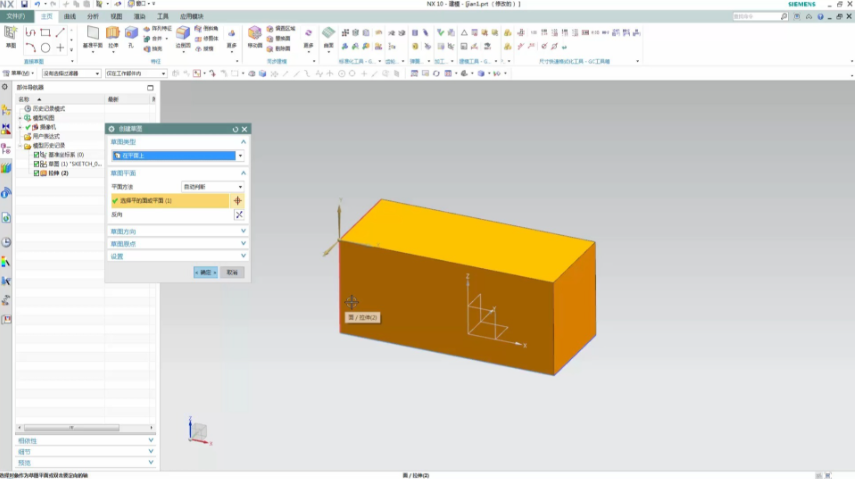855x479 pixels.
Task: Click the Sketch (草图) tool icon
Action: (x=10, y=37)
